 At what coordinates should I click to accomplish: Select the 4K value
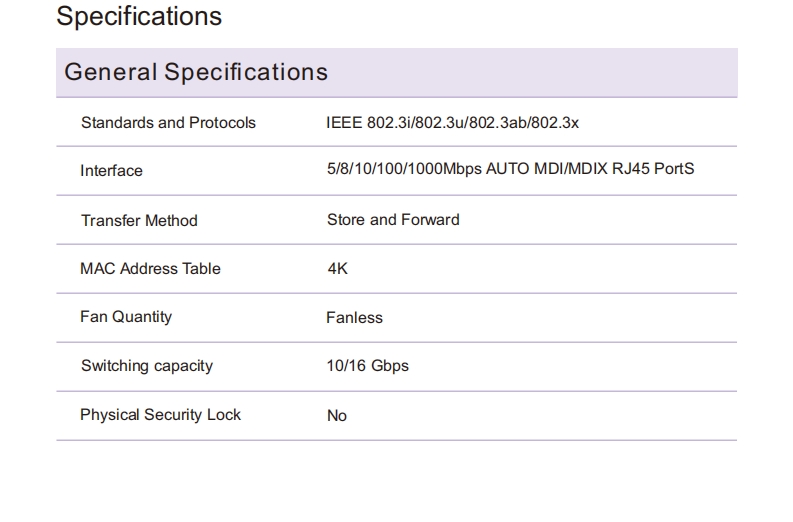tap(337, 269)
